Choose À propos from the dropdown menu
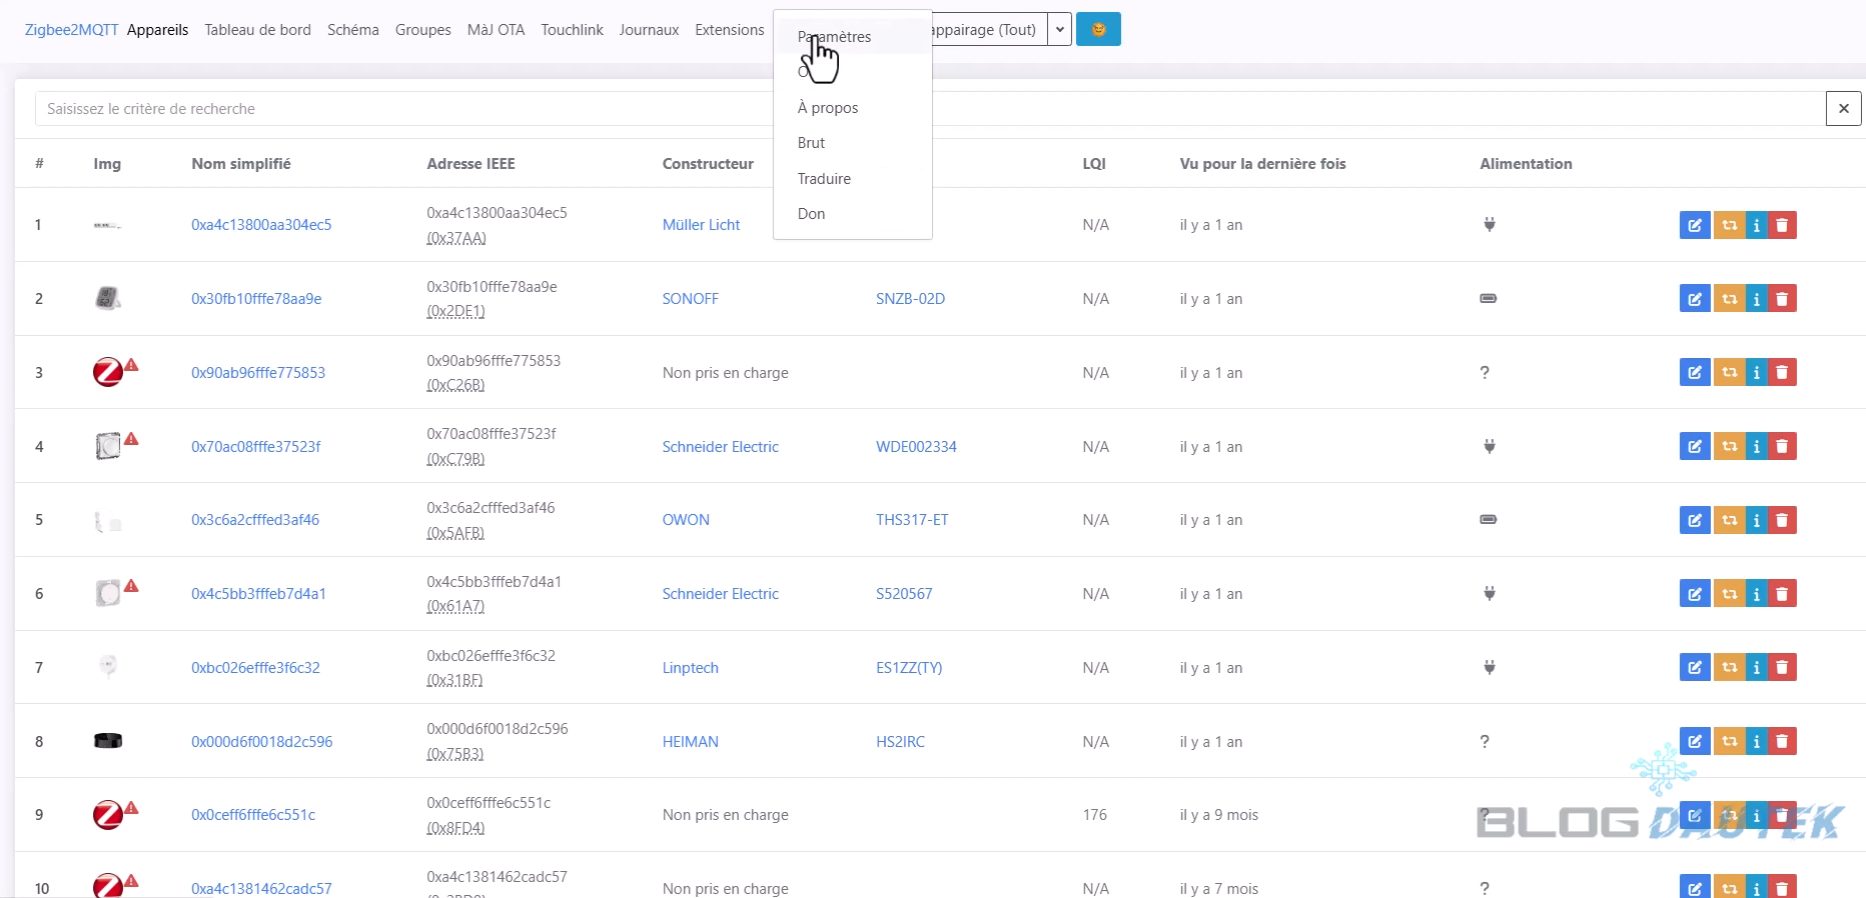The height and width of the screenshot is (898, 1866). (828, 108)
